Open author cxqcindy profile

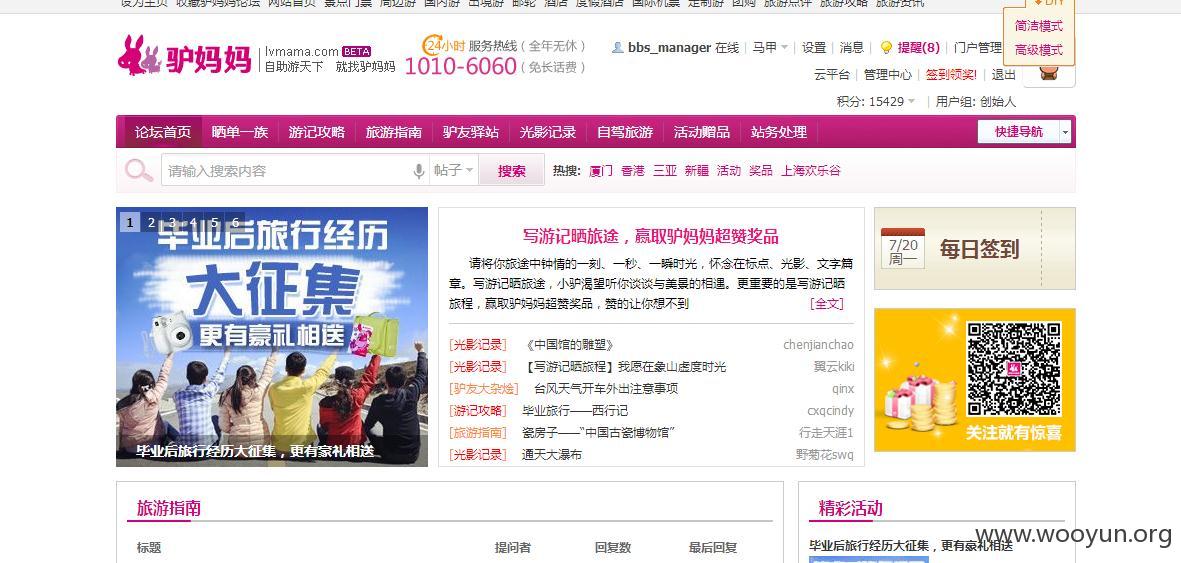831,411
